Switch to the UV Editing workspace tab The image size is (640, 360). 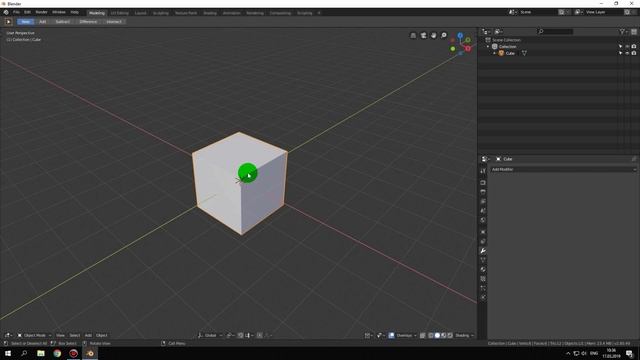pyautogui.click(x=120, y=13)
